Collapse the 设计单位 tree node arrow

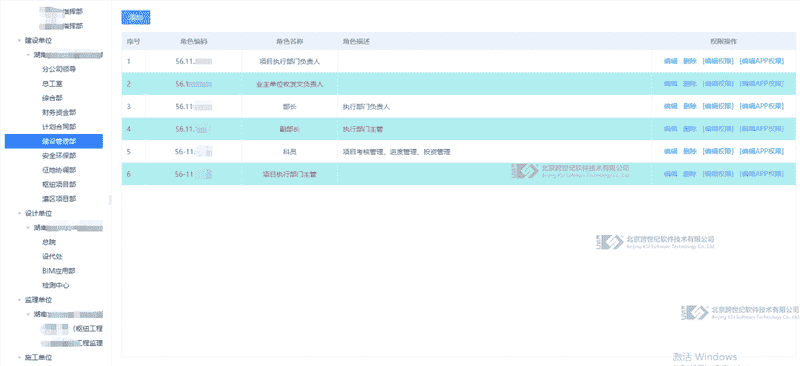point(19,213)
